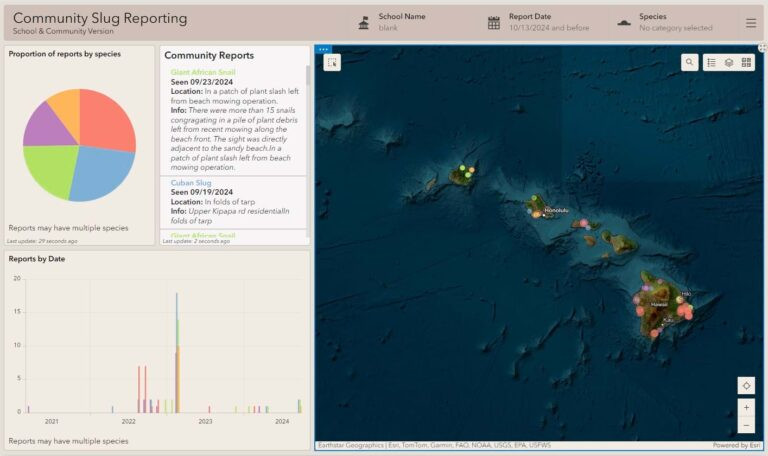Click the Esri attribution link

point(736,445)
